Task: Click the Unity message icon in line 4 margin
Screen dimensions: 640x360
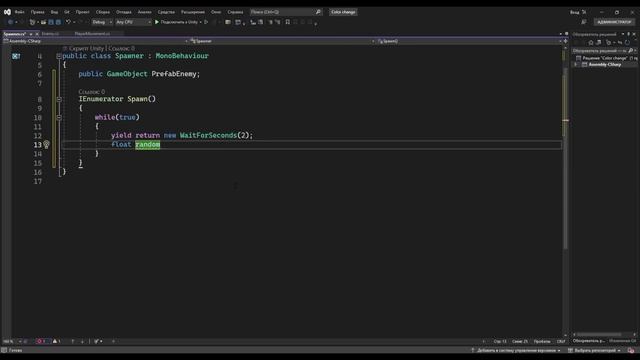Action: pyautogui.click(x=16, y=56)
